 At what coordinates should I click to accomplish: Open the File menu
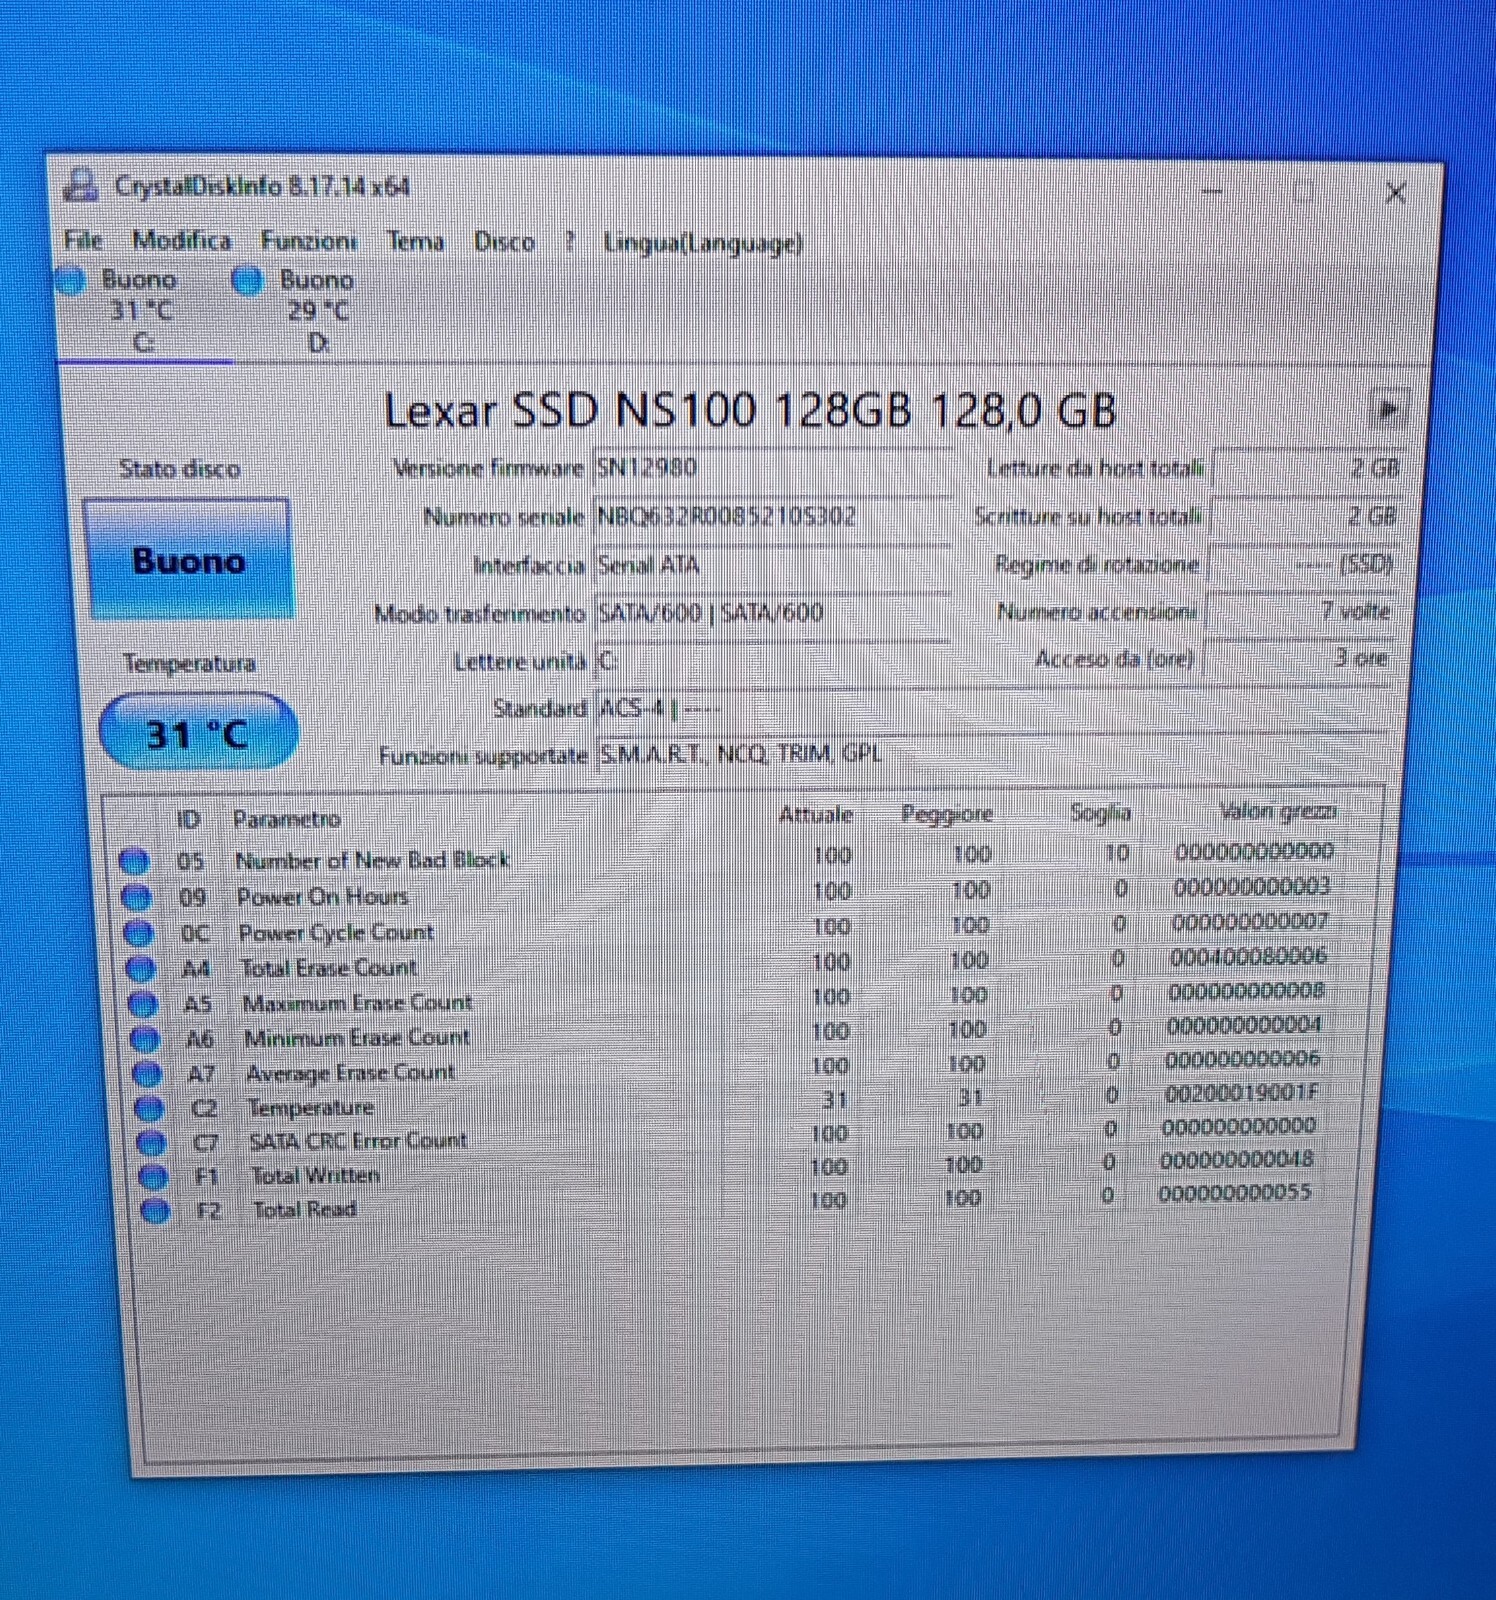pos(83,240)
